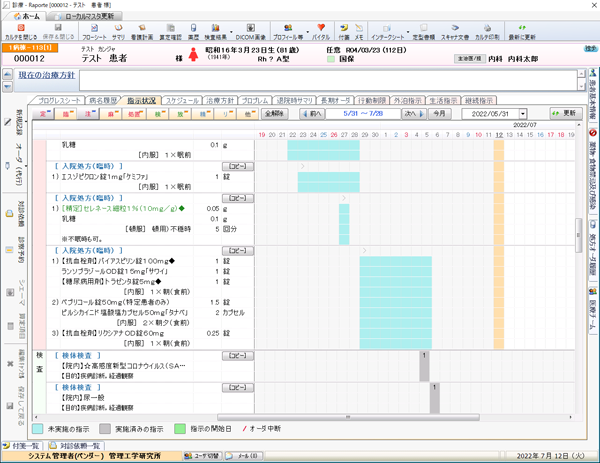Click the シェーマ sidebar icon

10,293
